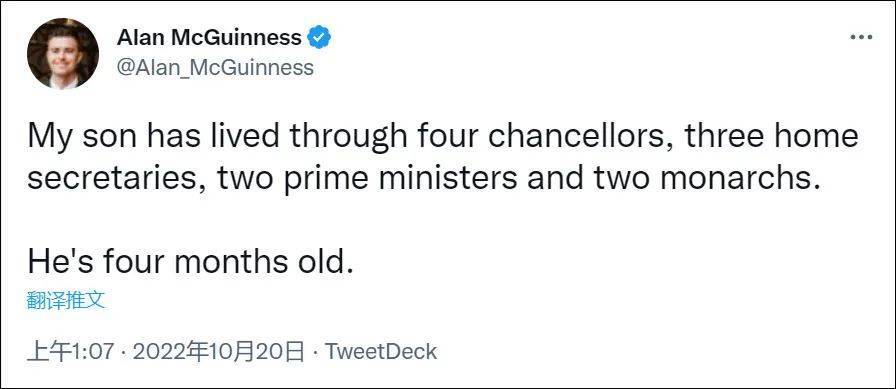896x389 pixels.
Task: Click the 翻译推文 translate tweet link
Action: click(x=66, y=300)
